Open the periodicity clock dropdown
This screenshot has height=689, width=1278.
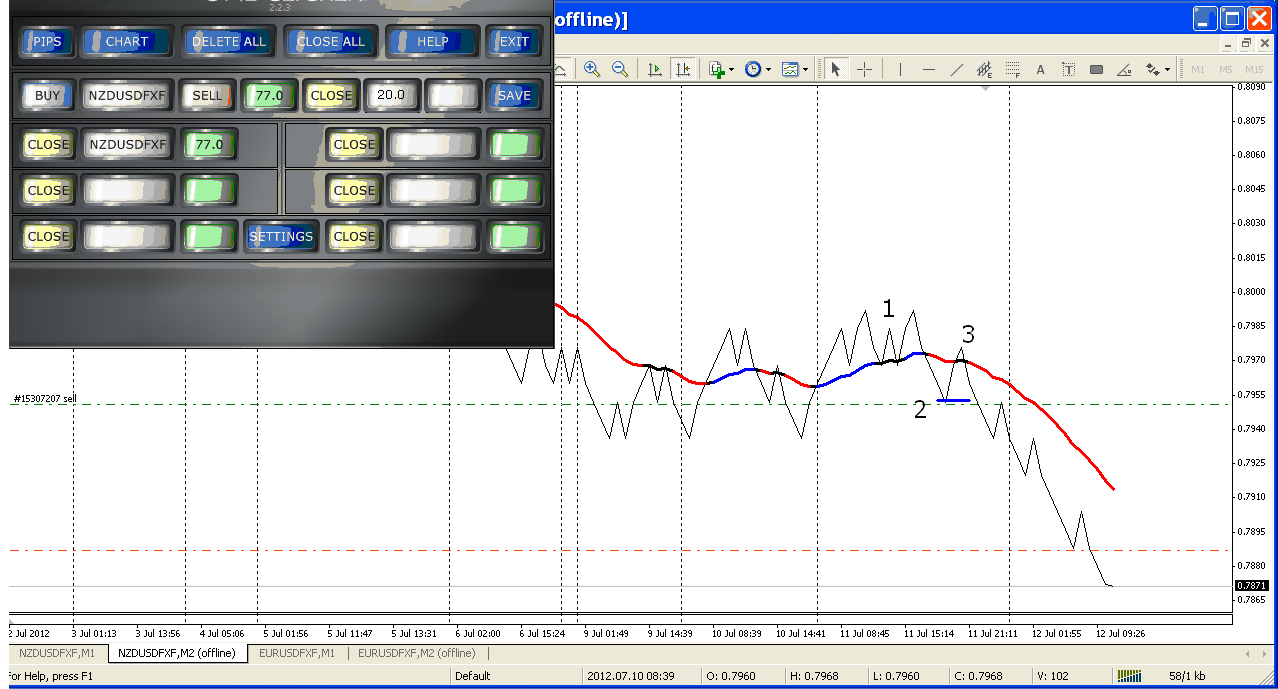pos(756,69)
